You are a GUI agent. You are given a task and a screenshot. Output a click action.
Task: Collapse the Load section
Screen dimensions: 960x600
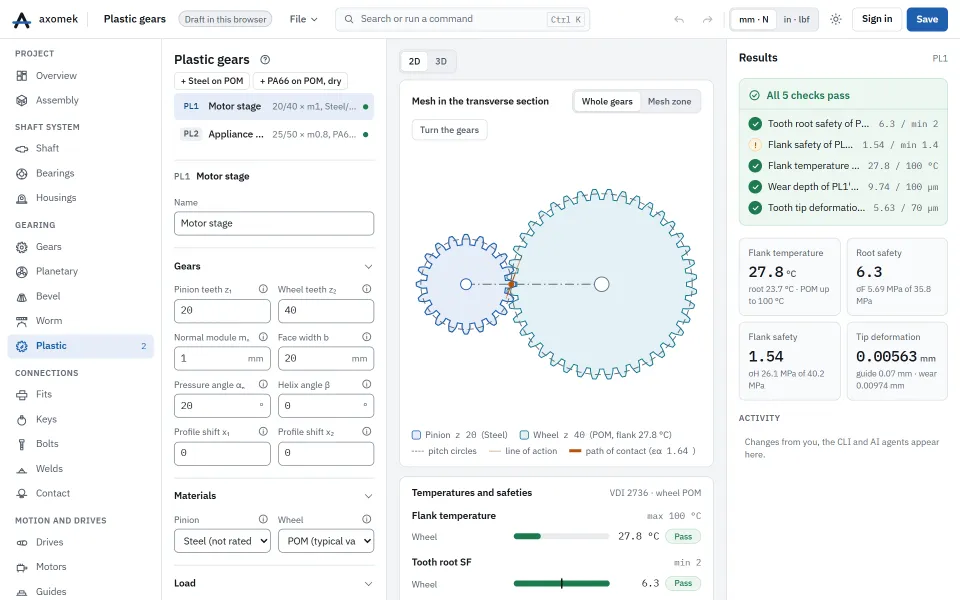368,583
